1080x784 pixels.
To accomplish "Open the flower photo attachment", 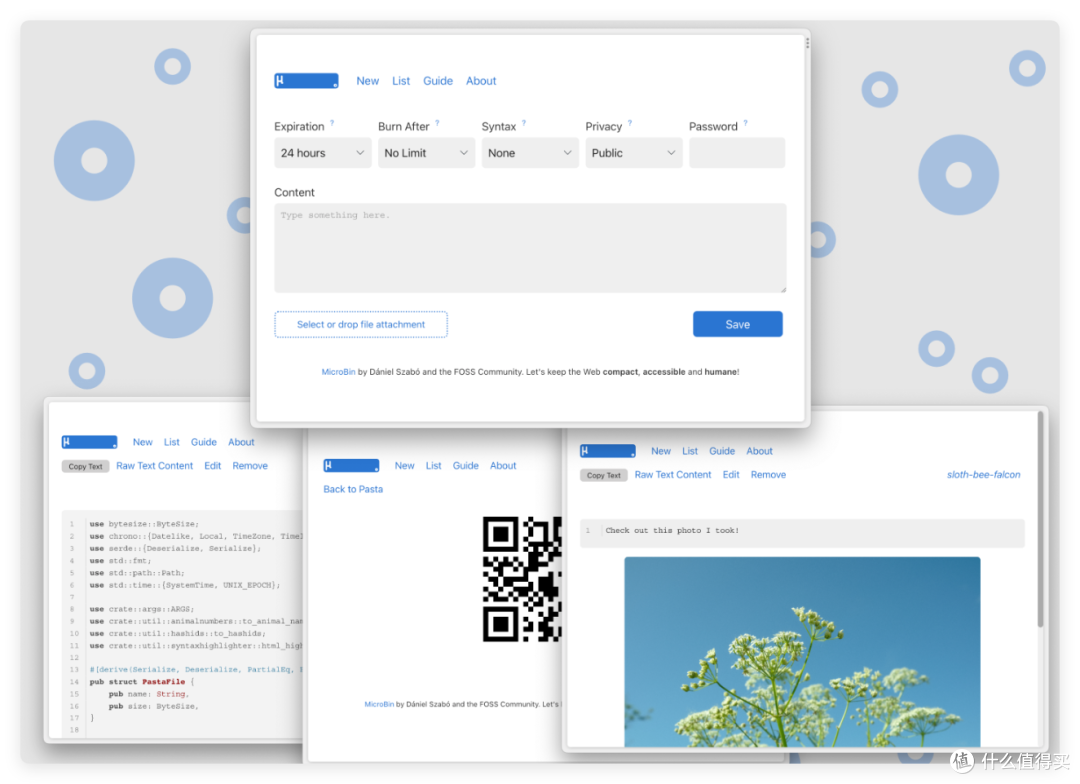I will [802, 652].
